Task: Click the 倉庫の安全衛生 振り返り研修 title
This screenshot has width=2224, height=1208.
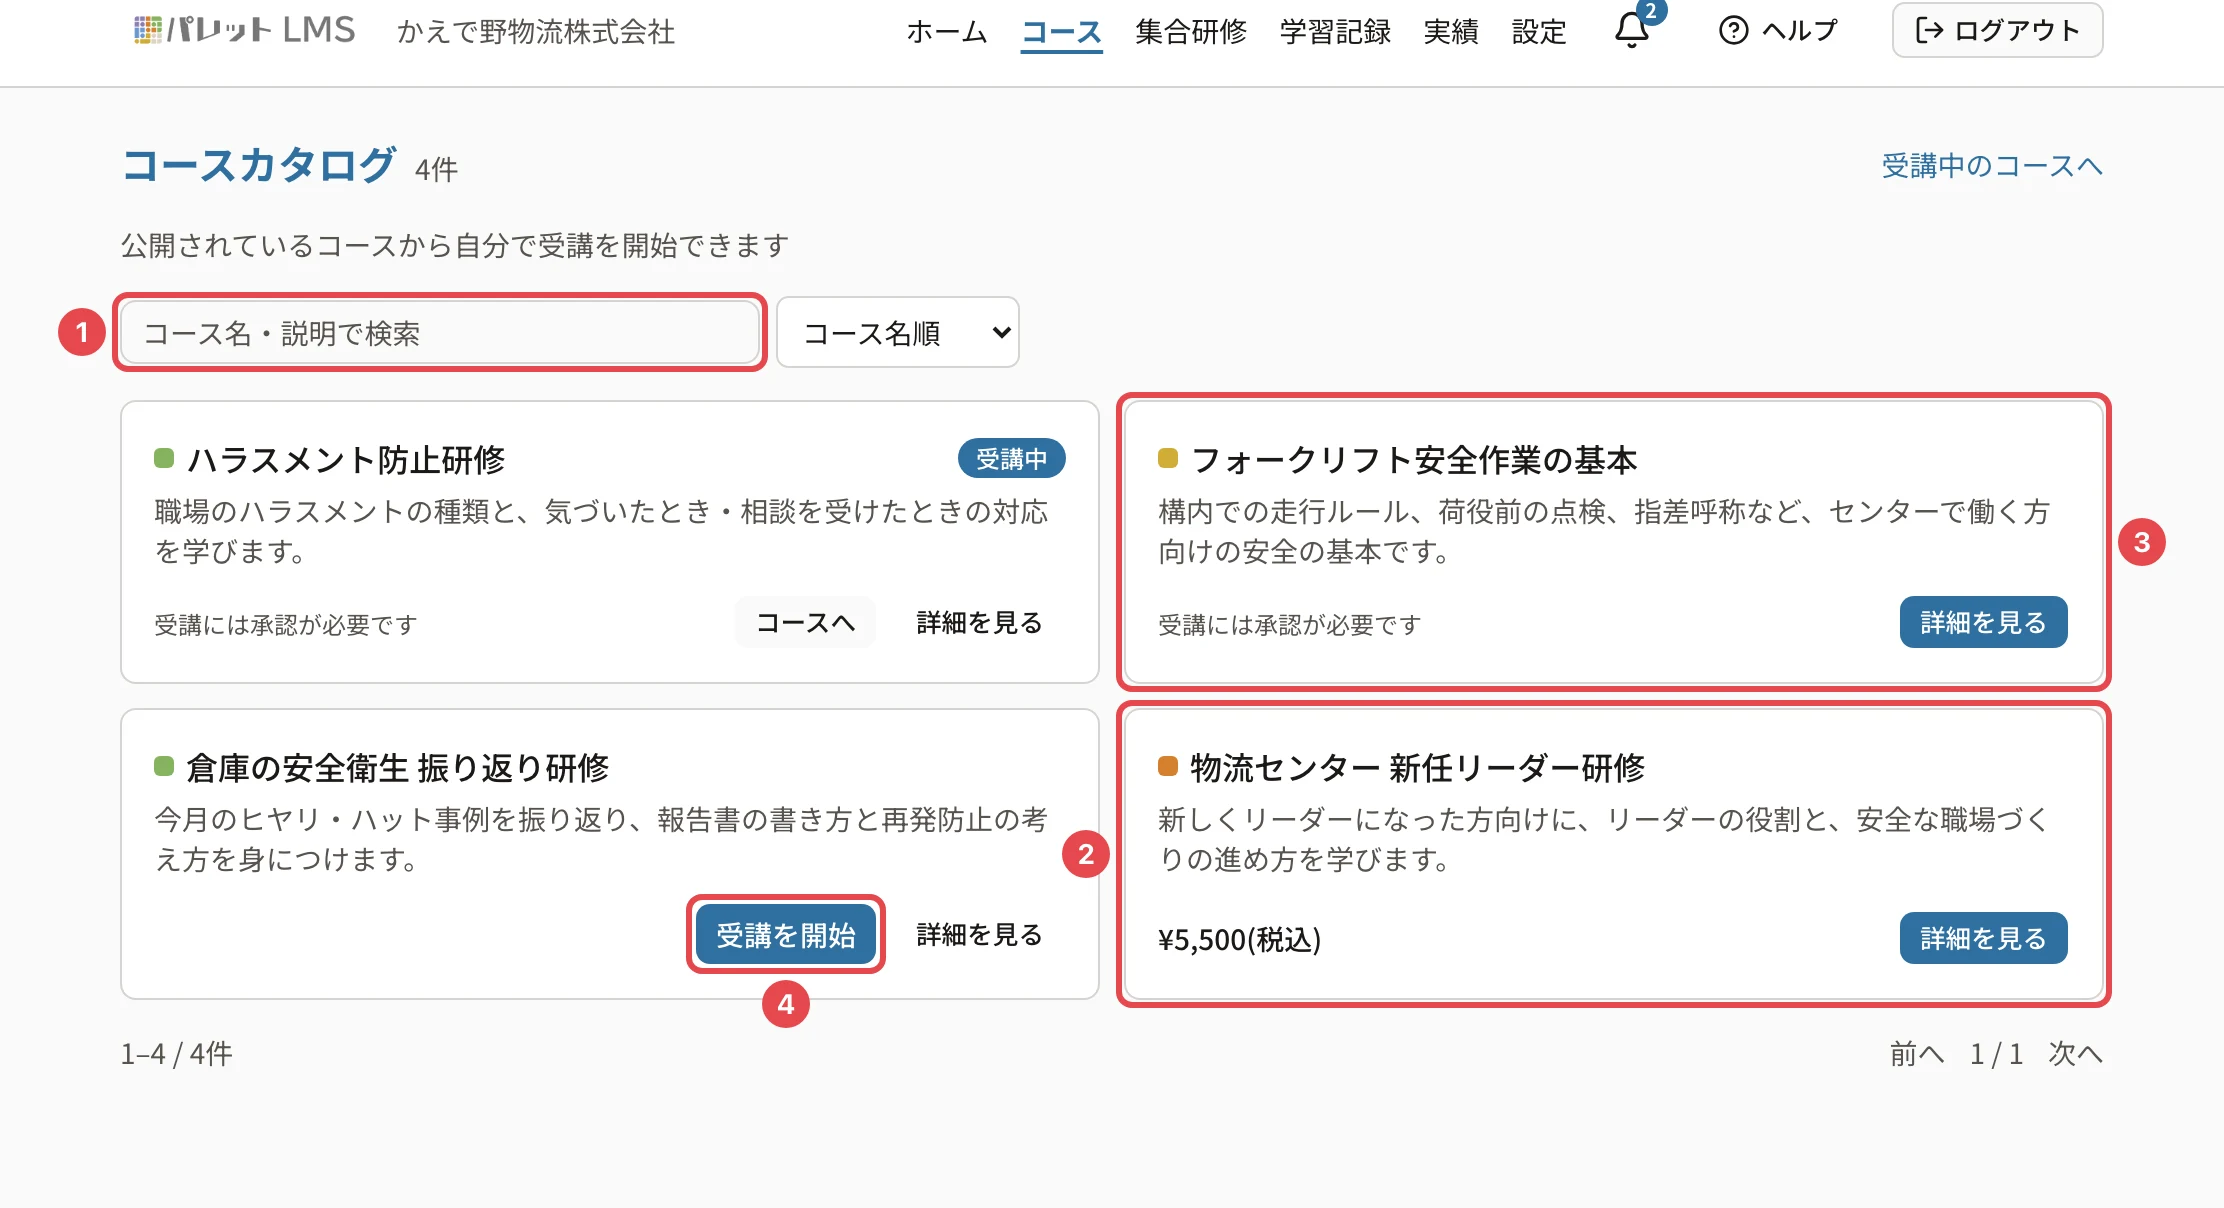Action: [397, 768]
